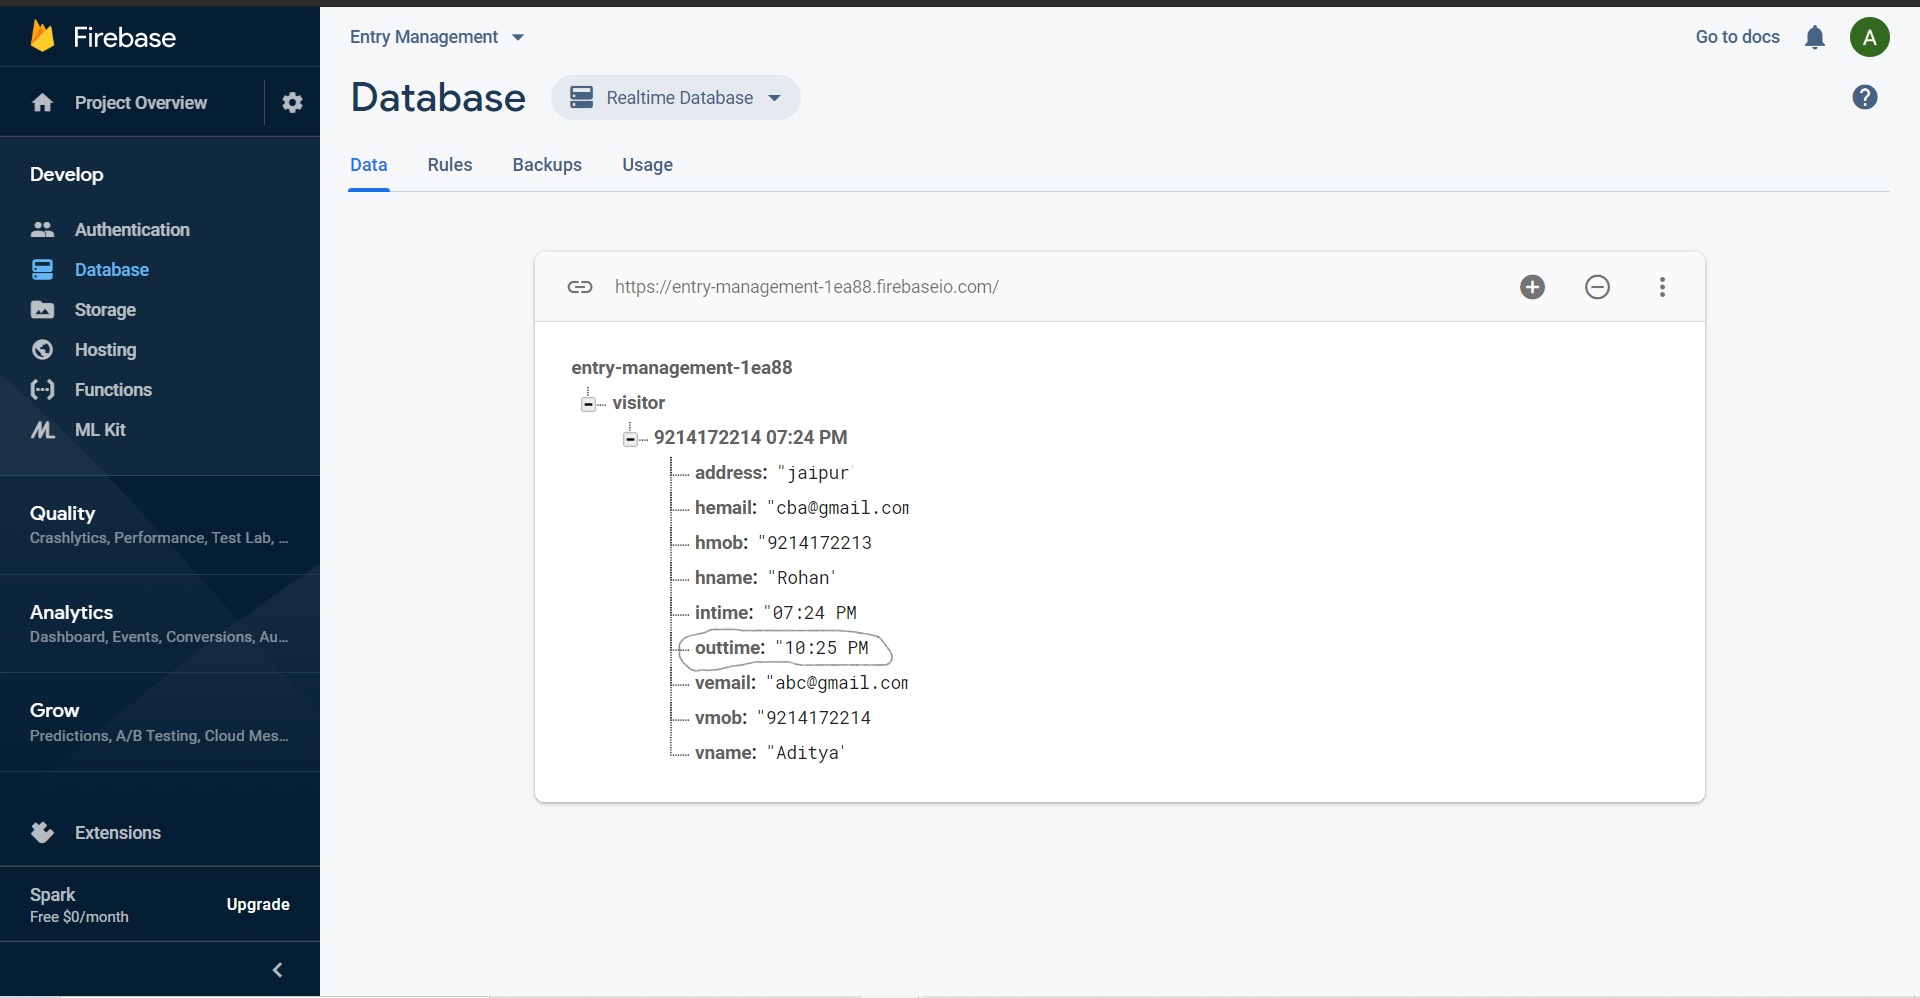The width and height of the screenshot is (1920, 998).
Task: Open the Realtime Database dropdown arrow
Action: 774,98
